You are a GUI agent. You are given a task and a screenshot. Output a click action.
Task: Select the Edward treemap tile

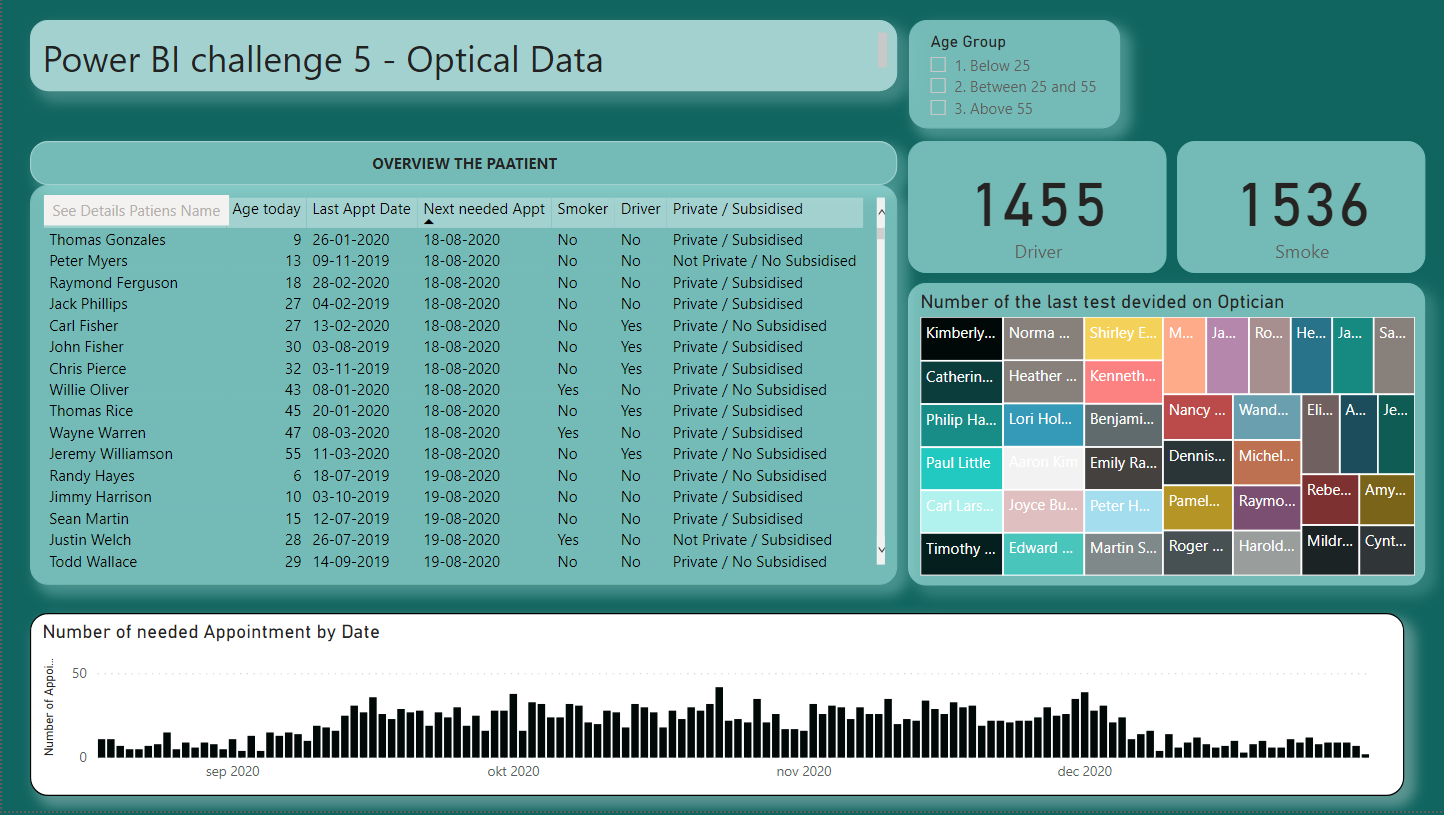(x=1043, y=554)
